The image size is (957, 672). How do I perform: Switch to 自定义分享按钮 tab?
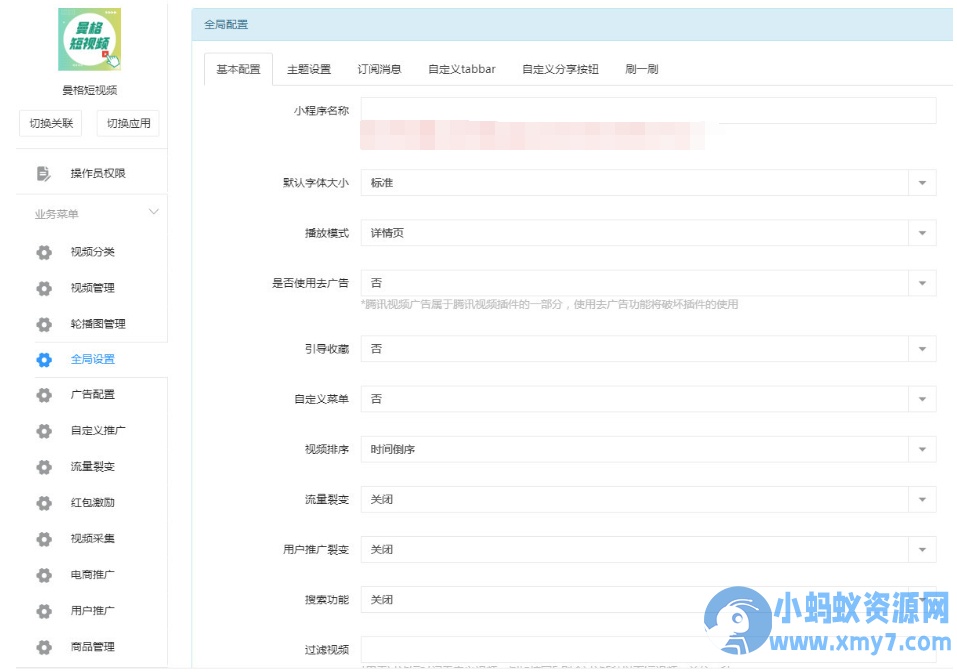pos(560,69)
